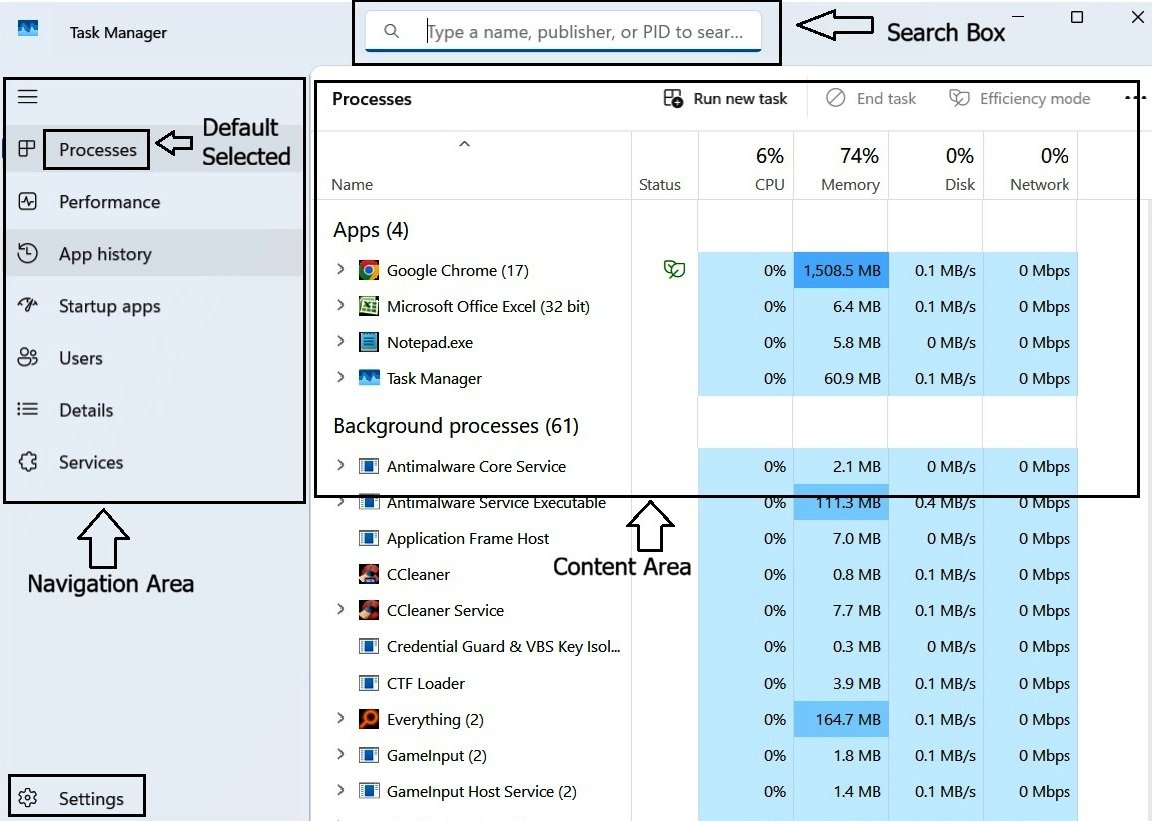
Task: Select the Credential Guard & VBS Key Isol... row
Action: point(696,647)
